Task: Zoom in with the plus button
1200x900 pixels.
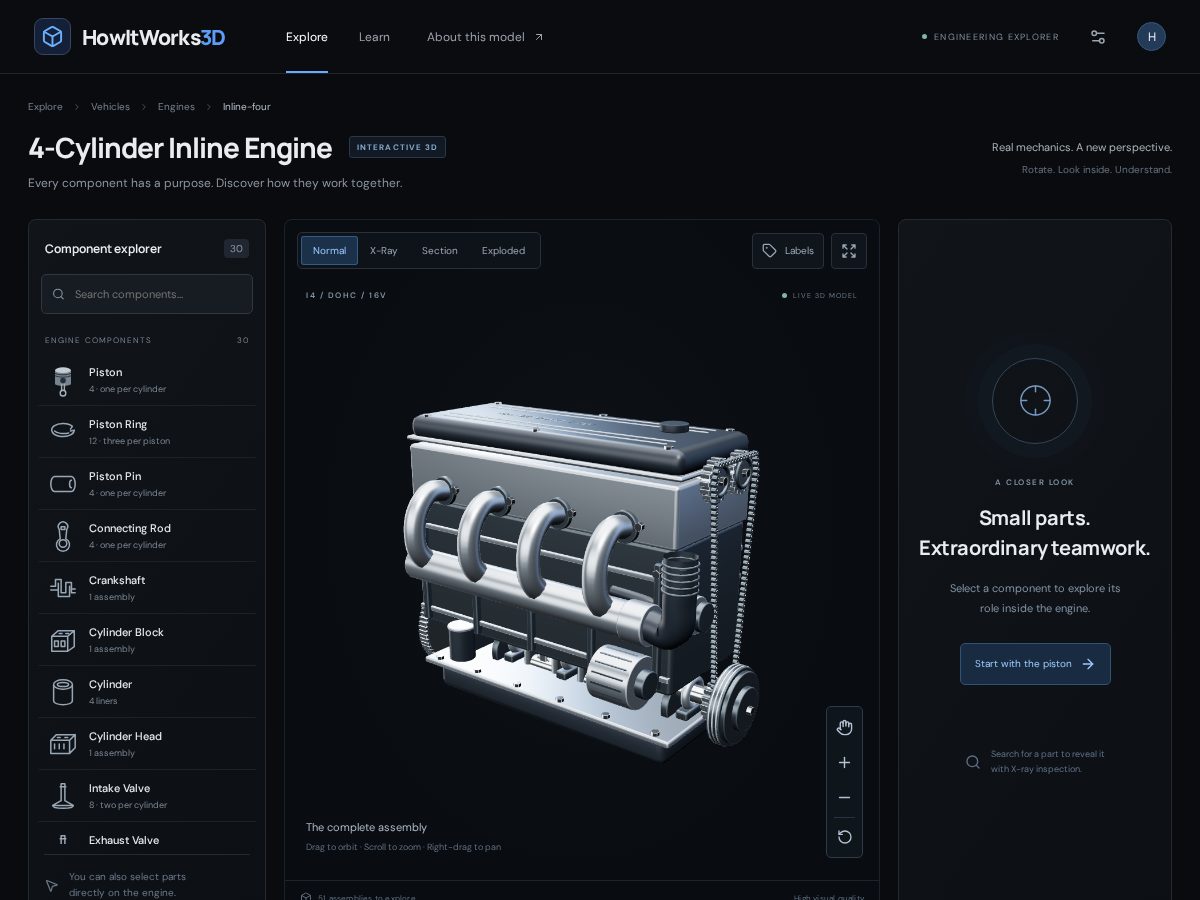Action: 844,763
